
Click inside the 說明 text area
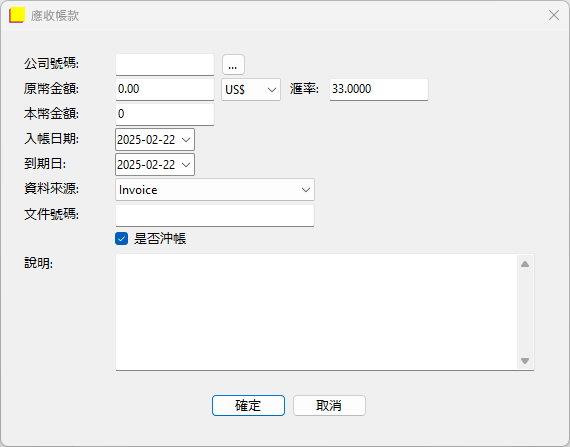coord(316,312)
